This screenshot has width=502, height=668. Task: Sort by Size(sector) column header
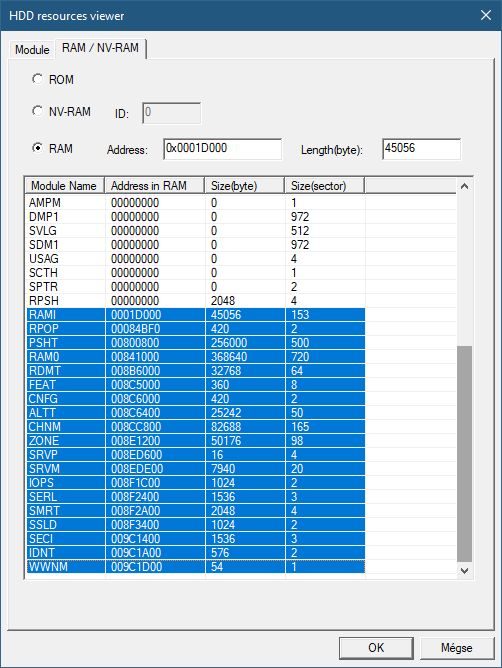(x=324, y=186)
